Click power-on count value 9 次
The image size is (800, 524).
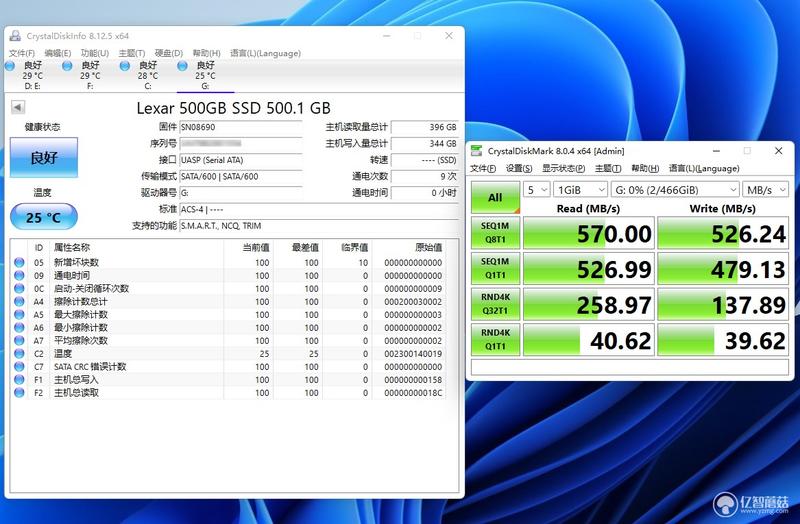[424, 176]
